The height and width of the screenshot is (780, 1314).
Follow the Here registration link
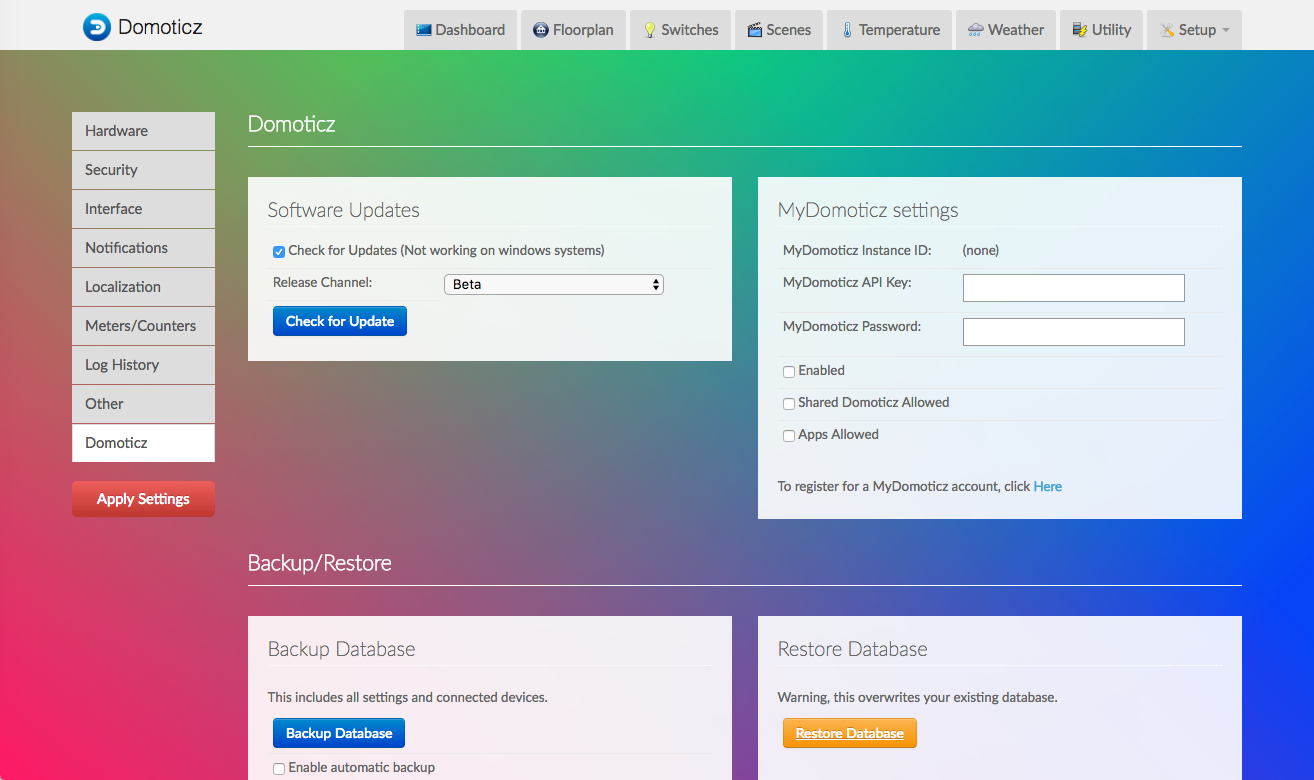click(1048, 486)
